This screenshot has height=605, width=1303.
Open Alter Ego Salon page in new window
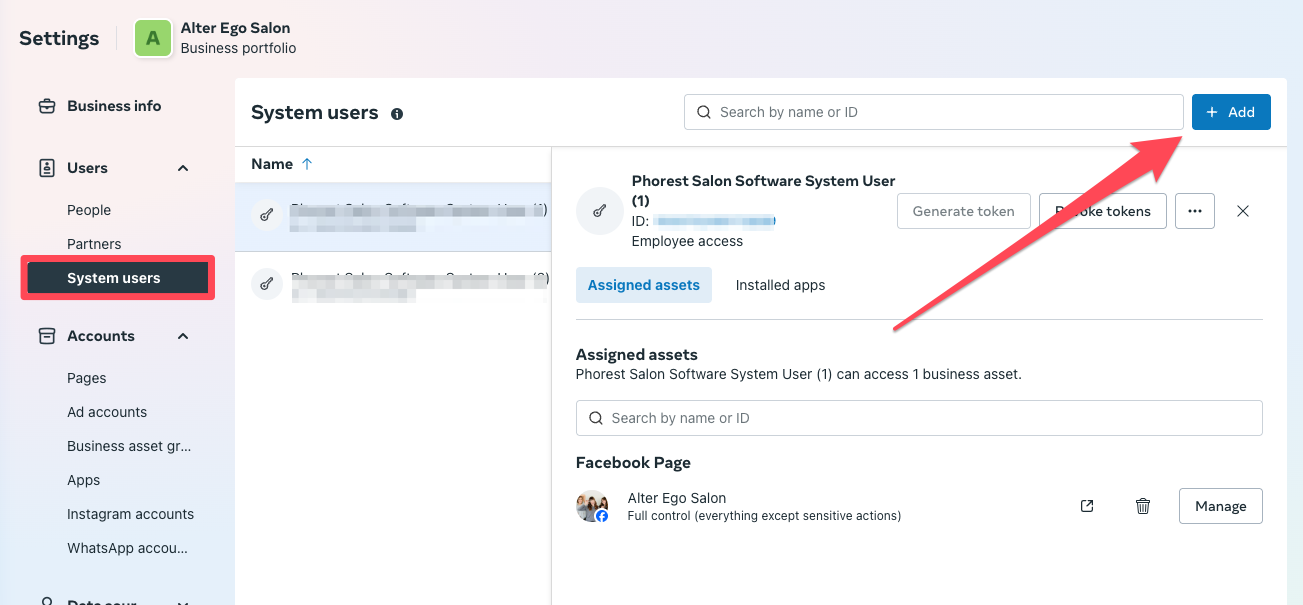point(1087,506)
